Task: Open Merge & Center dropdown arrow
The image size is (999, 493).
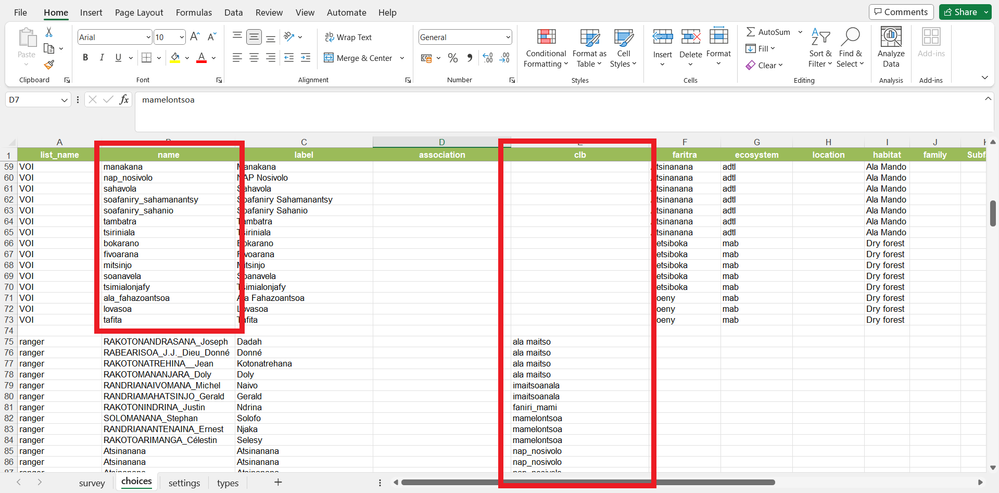Action: coord(402,58)
